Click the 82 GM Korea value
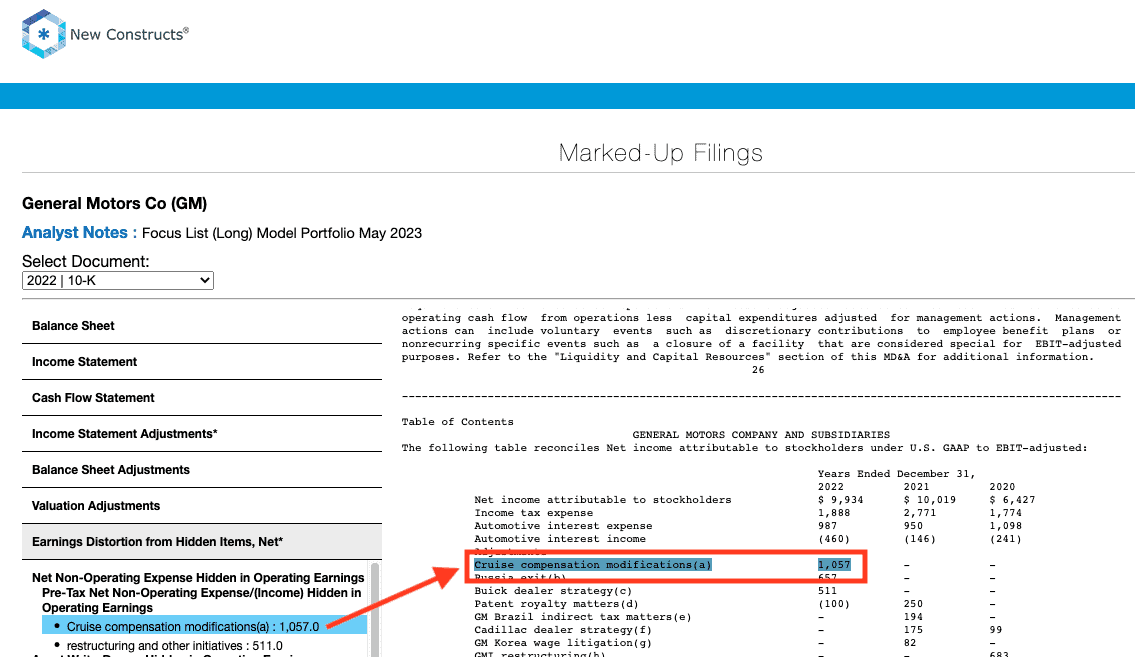The width and height of the screenshot is (1135, 657). pyautogui.click(x=910, y=643)
